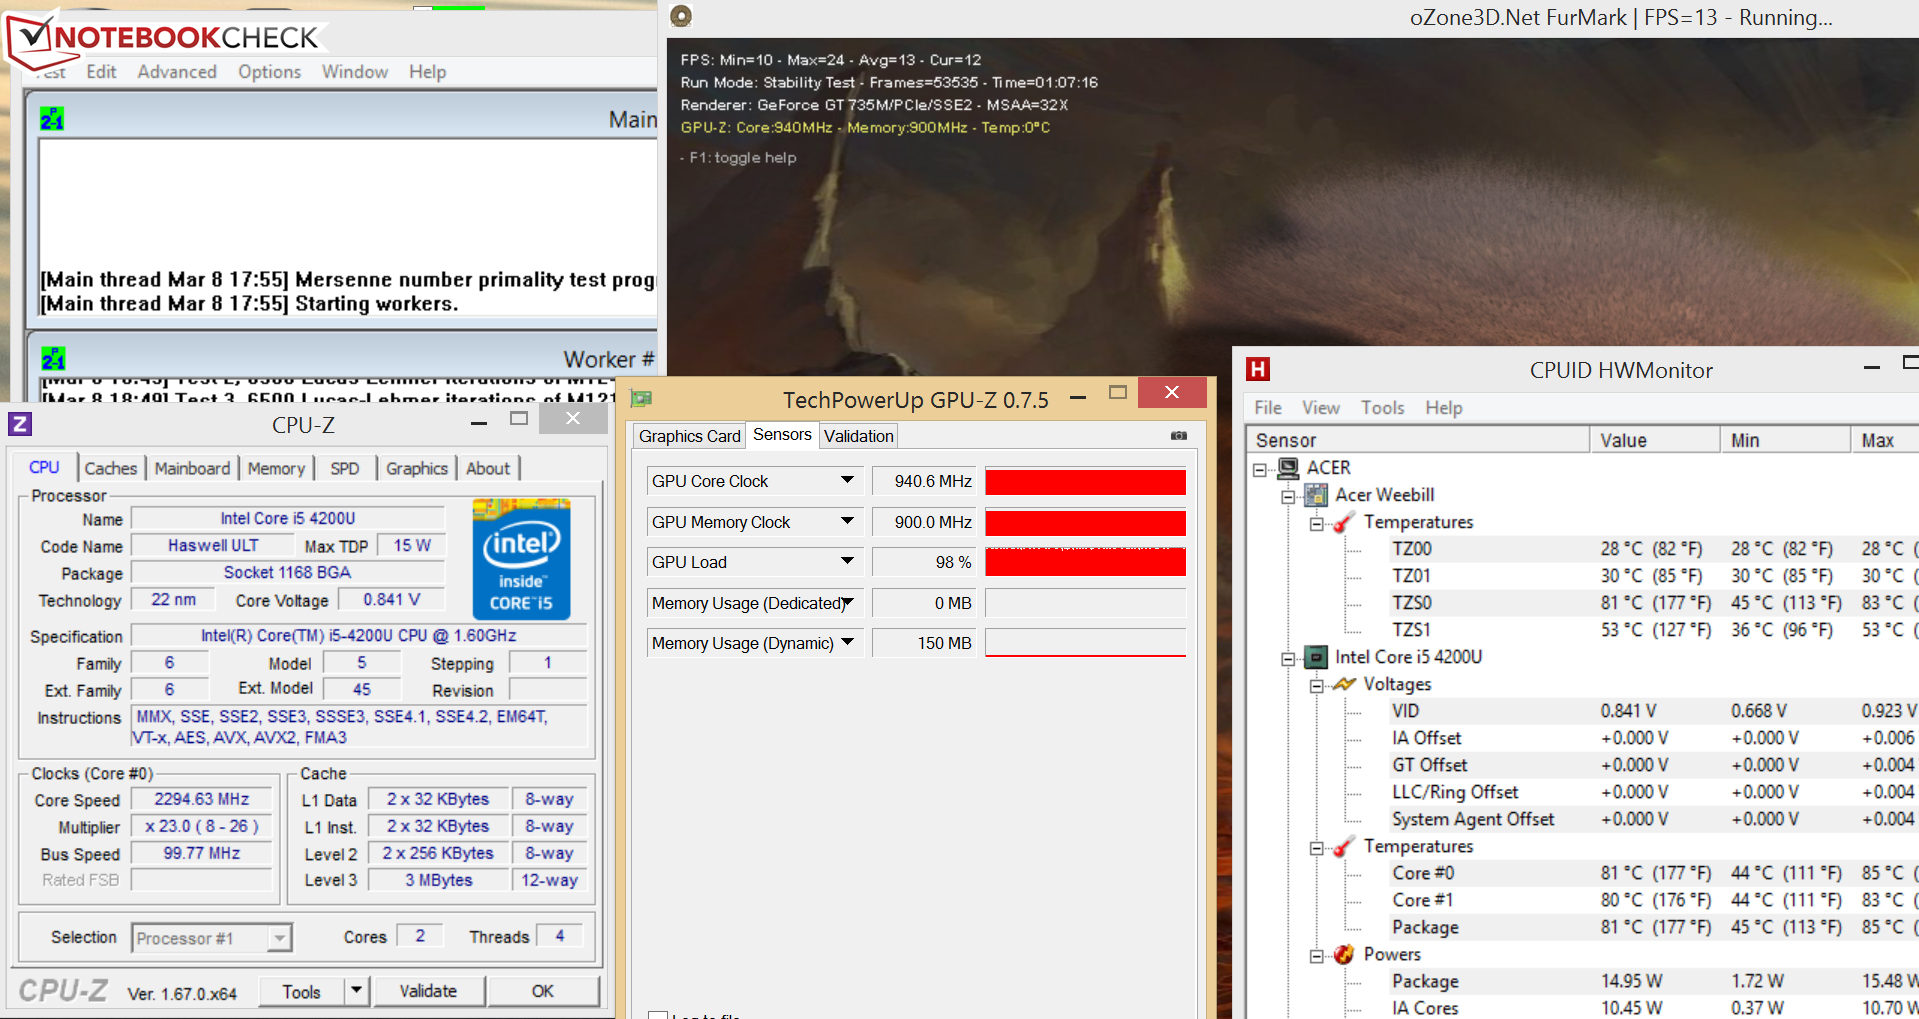Collapse the Voltages tree node
The height and width of the screenshot is (1019, 1919).
pos(1317,685)
